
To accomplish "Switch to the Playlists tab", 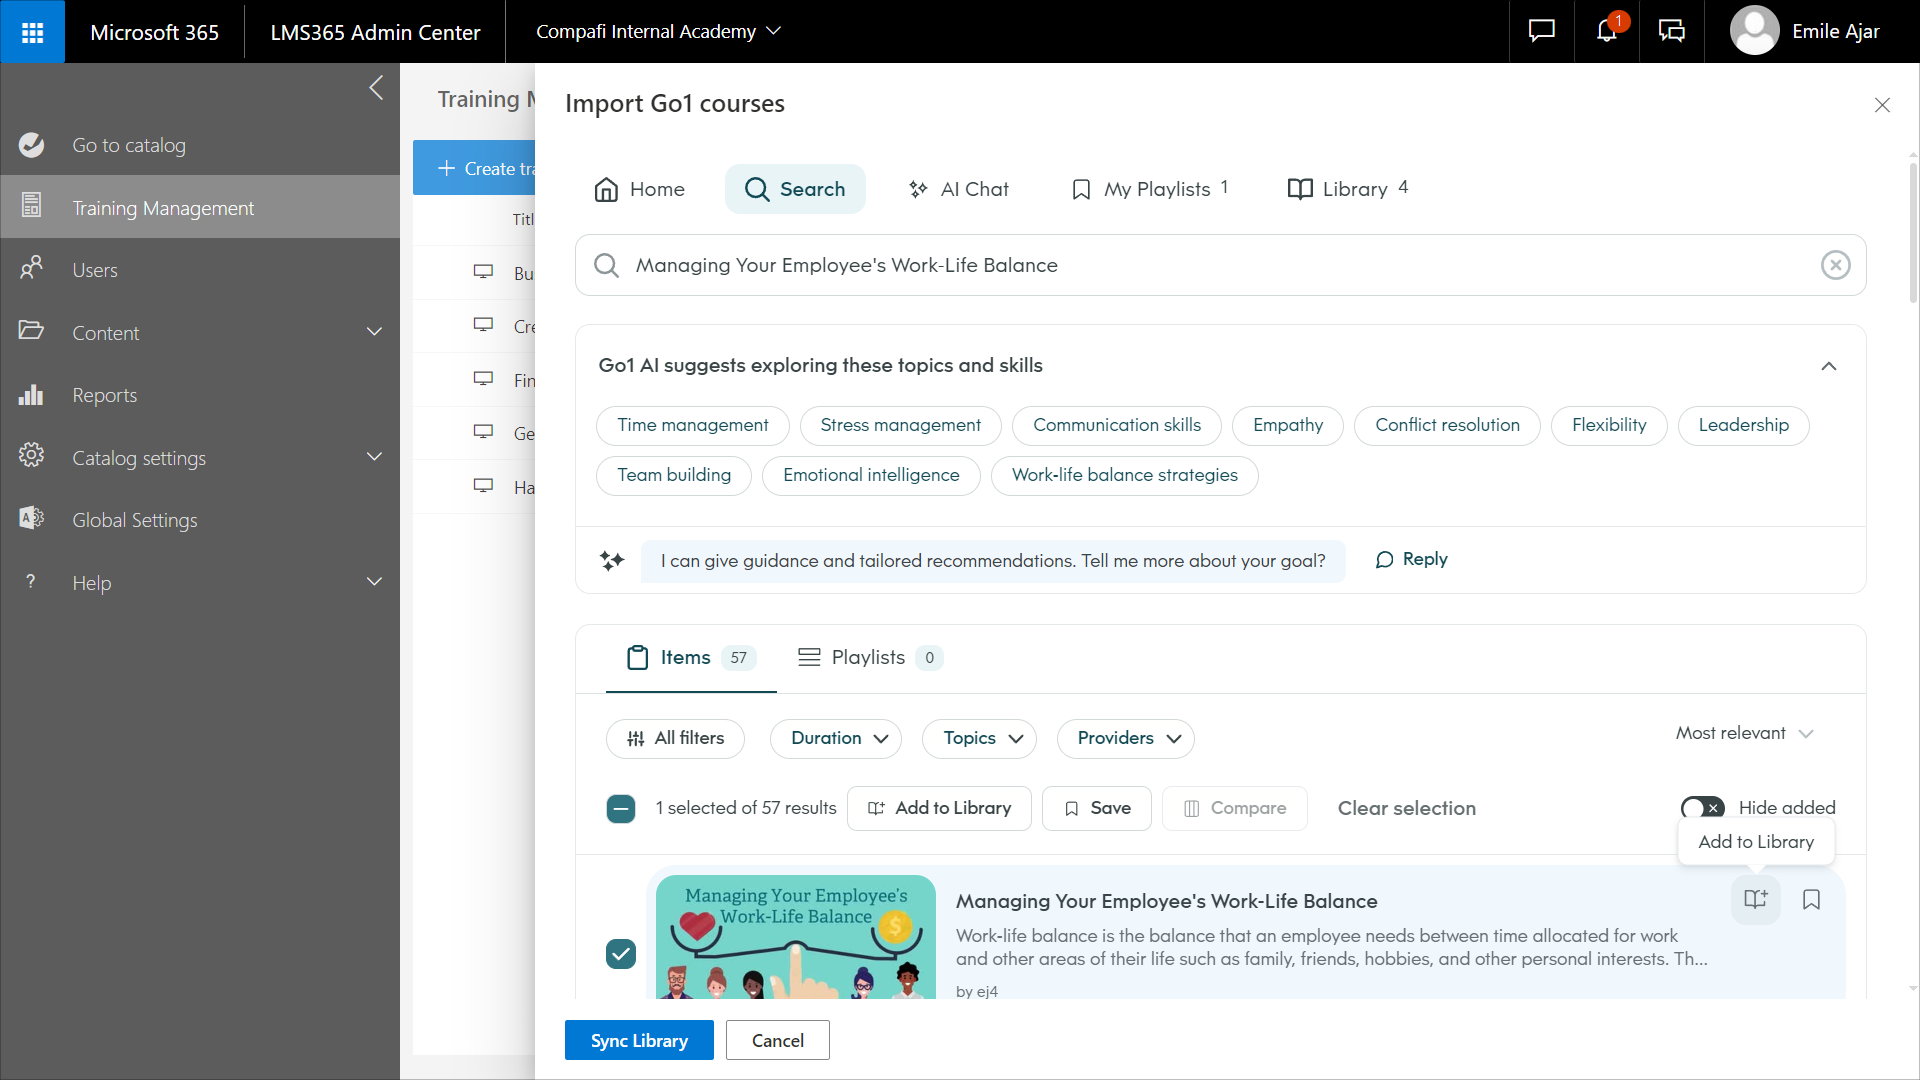I will point(868,657).
